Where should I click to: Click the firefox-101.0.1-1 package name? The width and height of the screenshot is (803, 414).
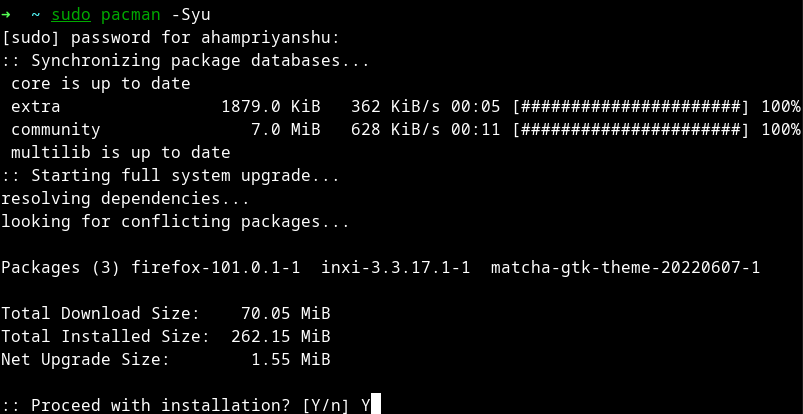(216, 267)
